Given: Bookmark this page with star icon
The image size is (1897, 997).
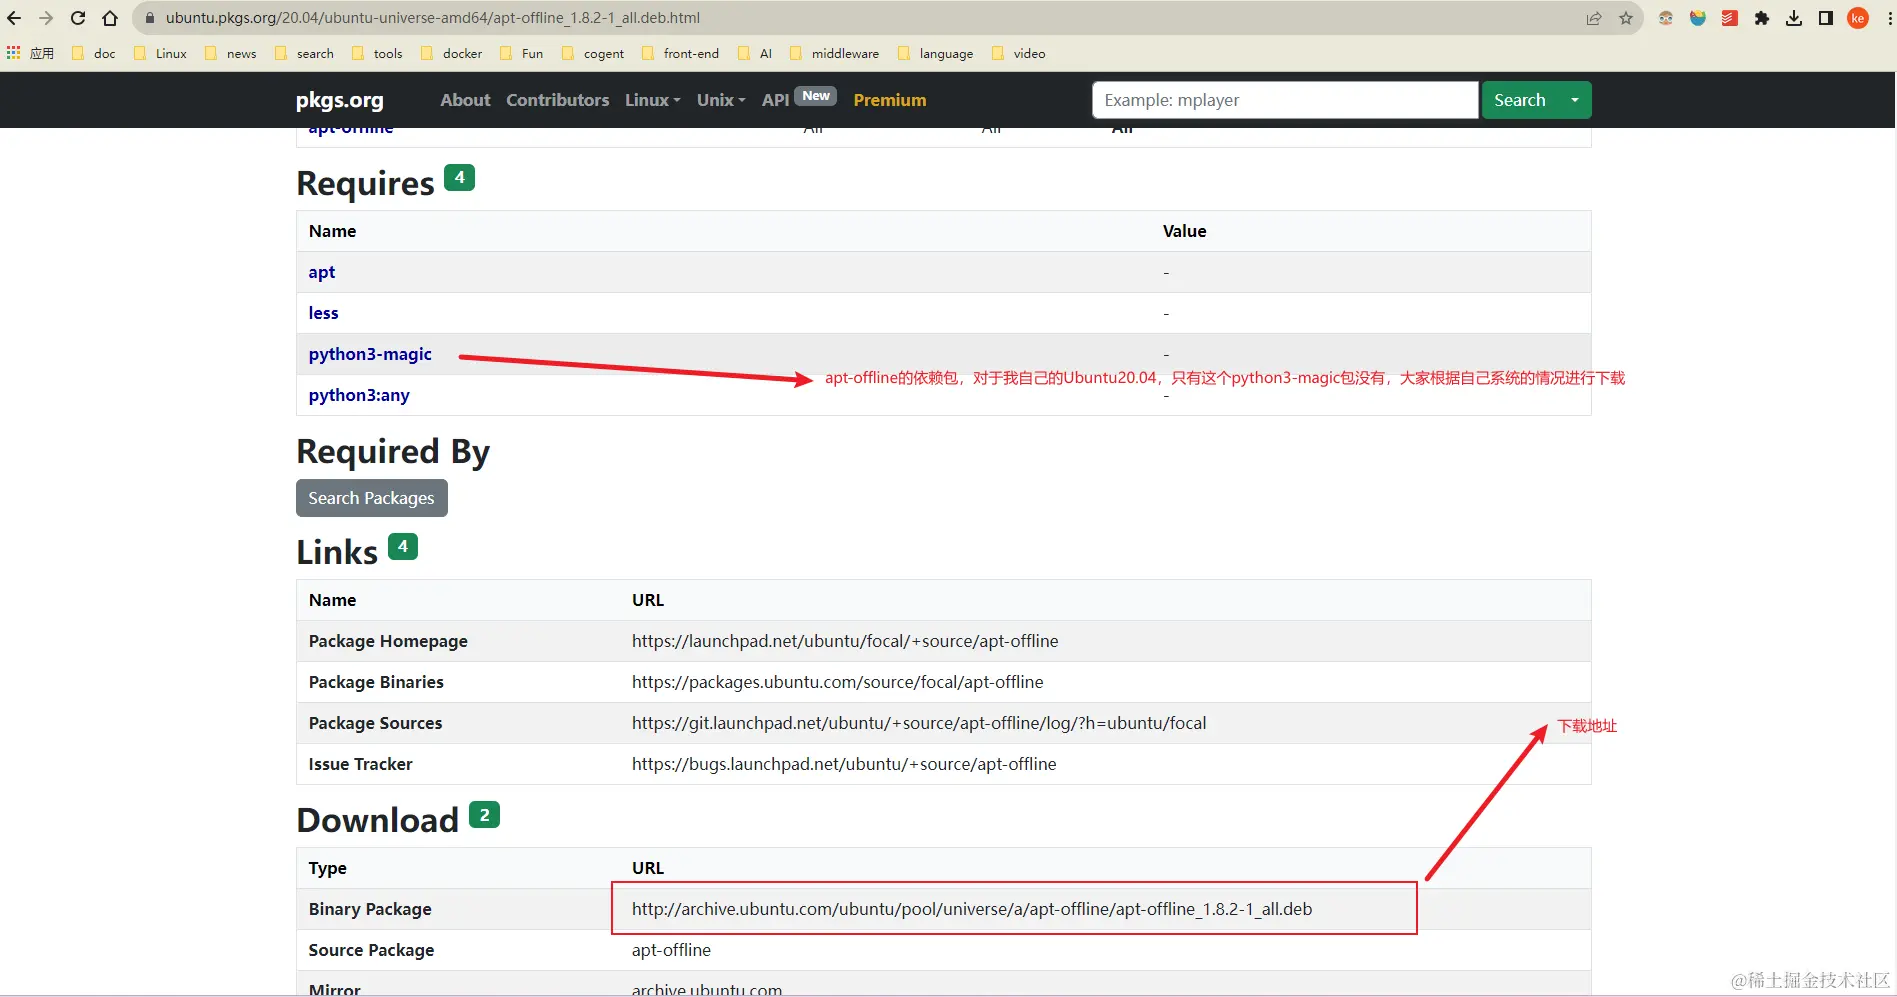Looking at the screenshot, I should [1626, 18].
